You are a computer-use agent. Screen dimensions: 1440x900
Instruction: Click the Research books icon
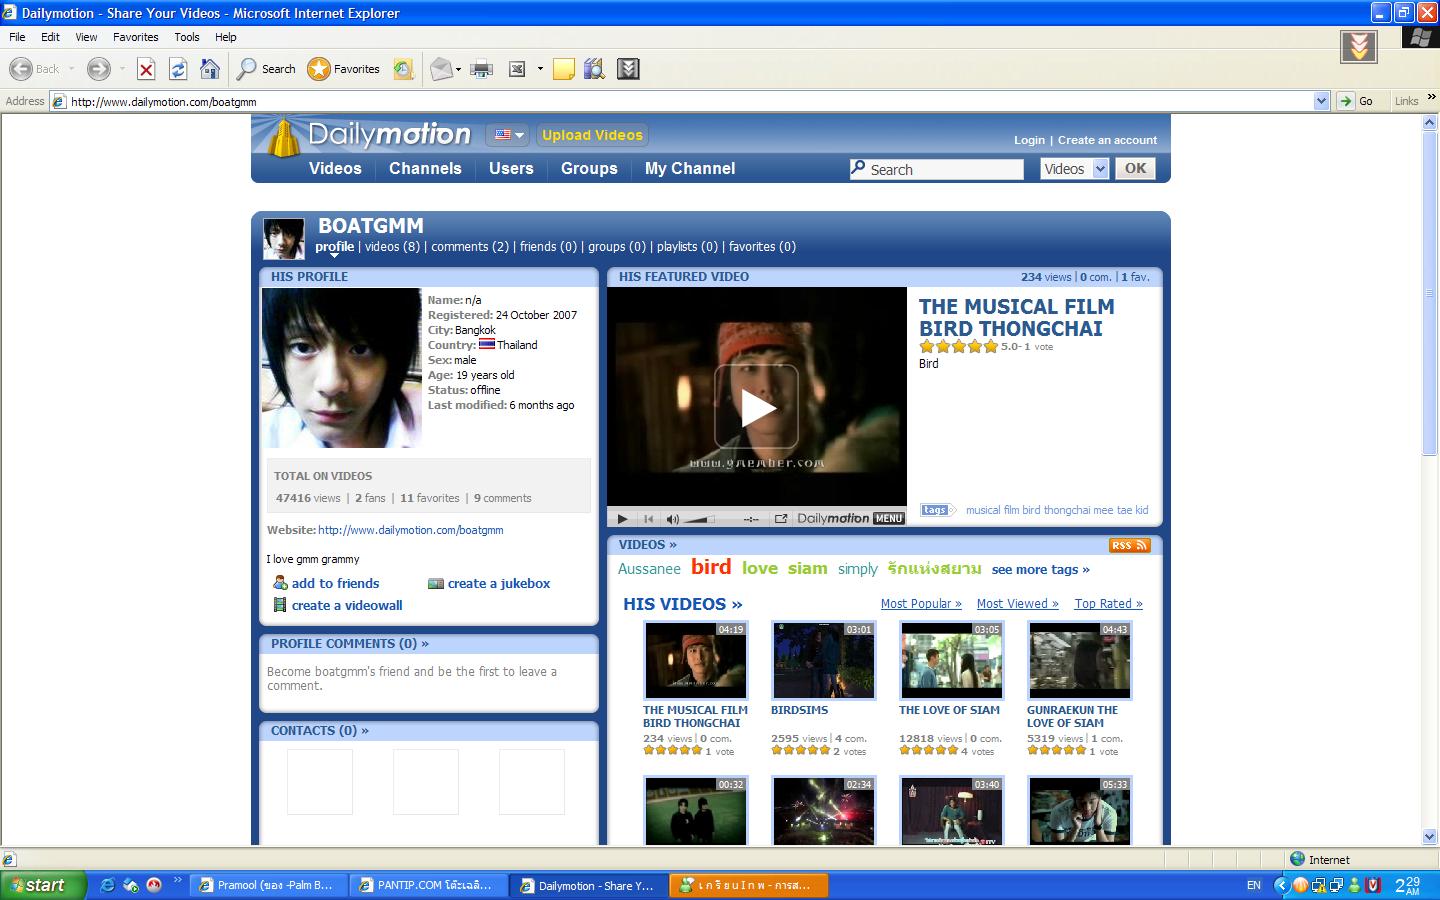tap(595, 69)
